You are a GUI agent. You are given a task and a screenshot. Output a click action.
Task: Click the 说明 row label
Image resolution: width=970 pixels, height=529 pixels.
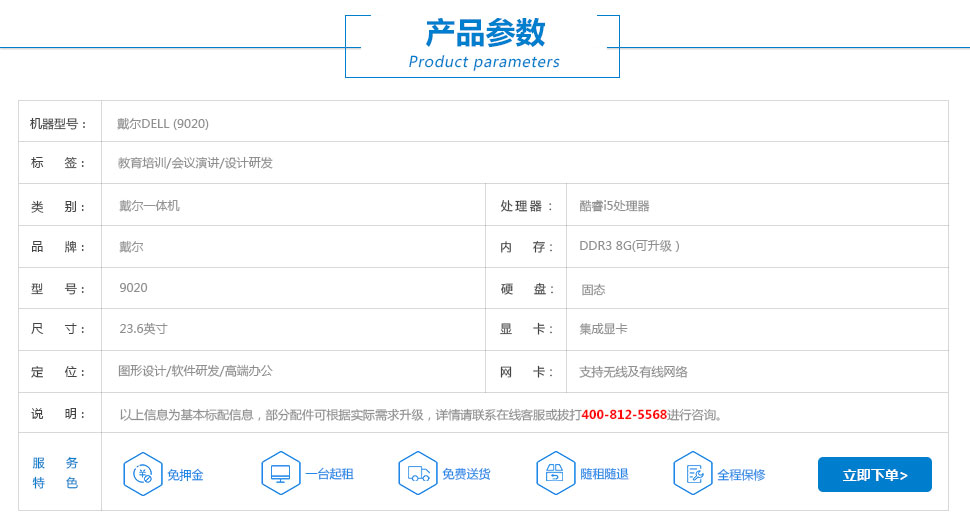coord(58,414)
